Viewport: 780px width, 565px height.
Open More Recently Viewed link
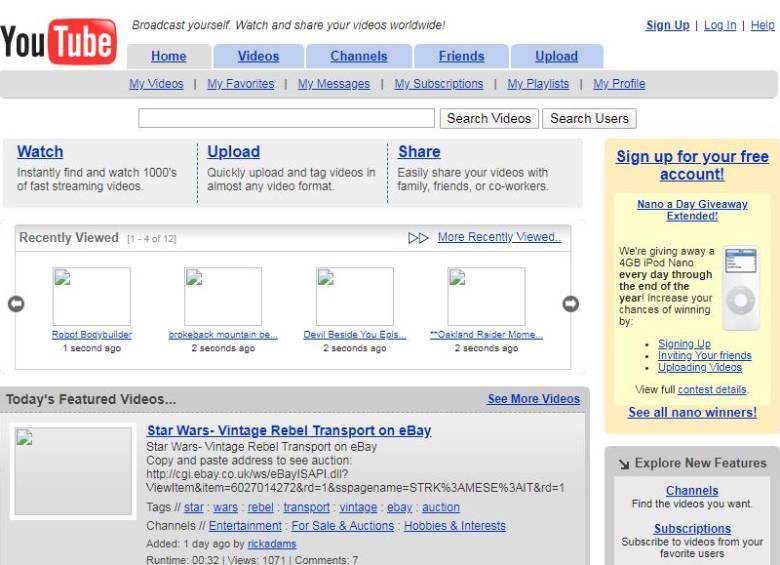tap(499, 237)
